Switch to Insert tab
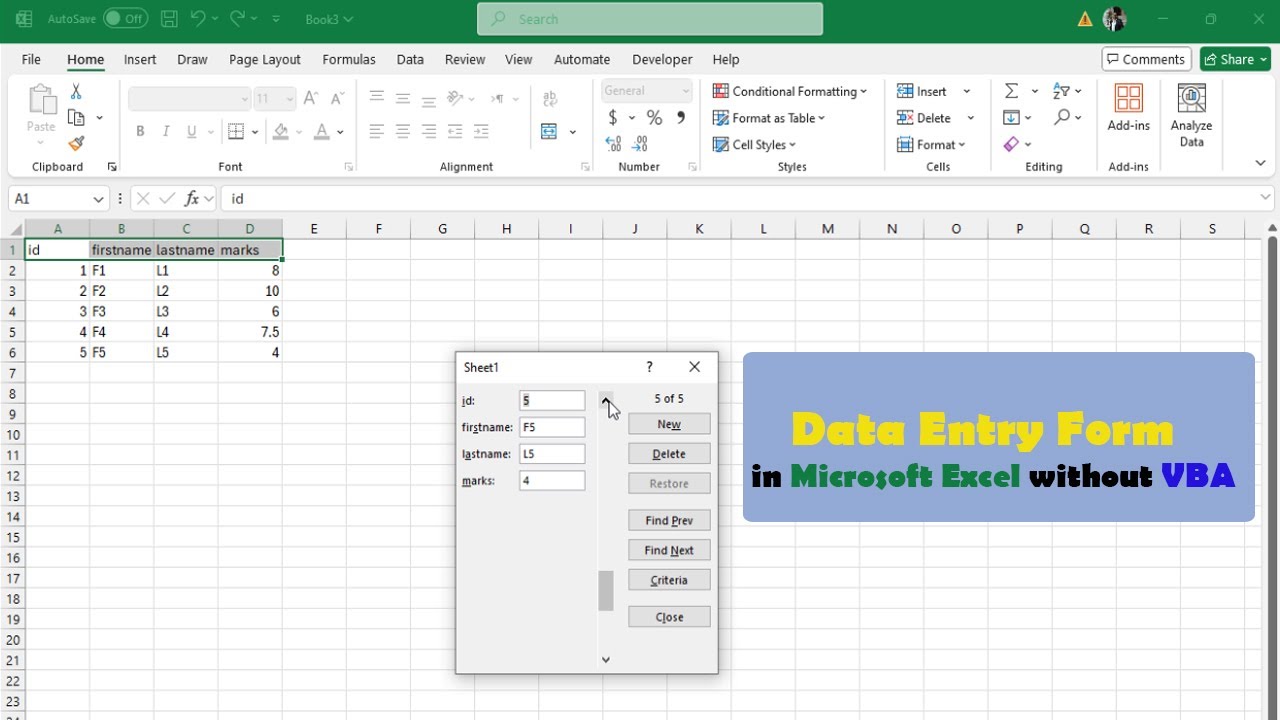This screenshot has width=1280, height=720. click(x=140, y=59)
